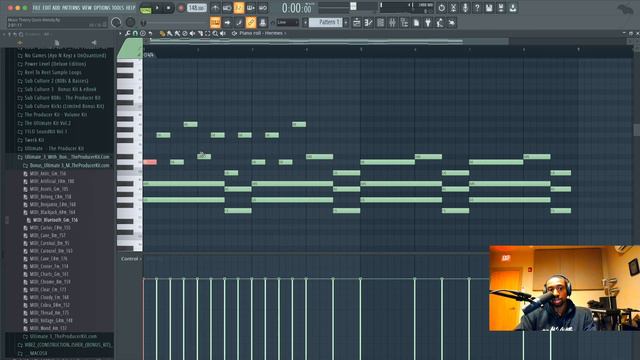Click arrow left of Pattern 1 selector
Viewport: 640px width, 360px height.
click(x=305, y=22)
